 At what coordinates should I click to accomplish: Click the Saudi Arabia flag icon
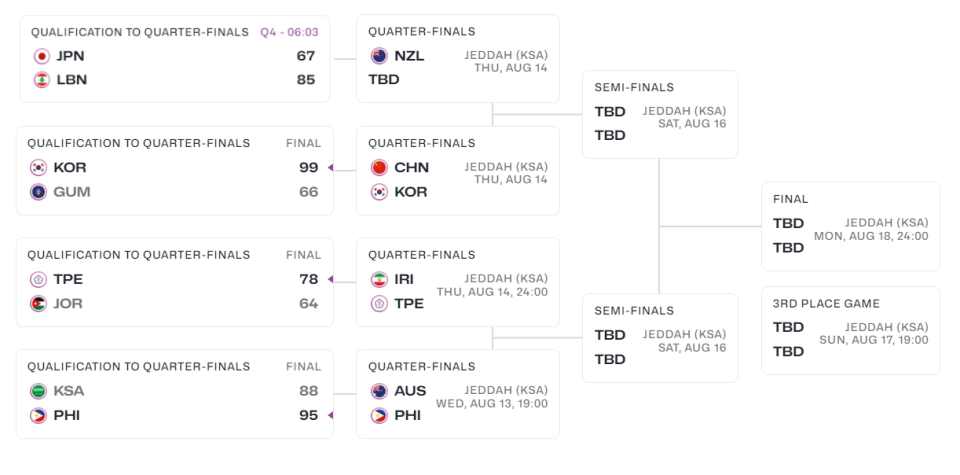tap(38, 392)
